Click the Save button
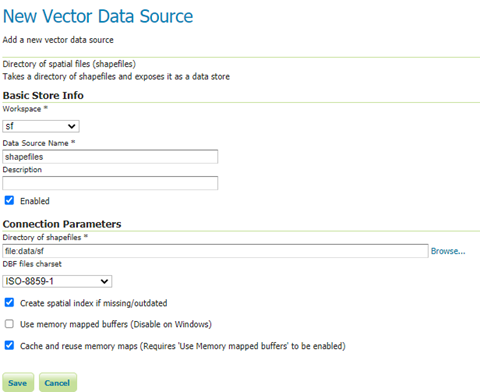The height and width of the screenshot is (392, 480). 18,382
